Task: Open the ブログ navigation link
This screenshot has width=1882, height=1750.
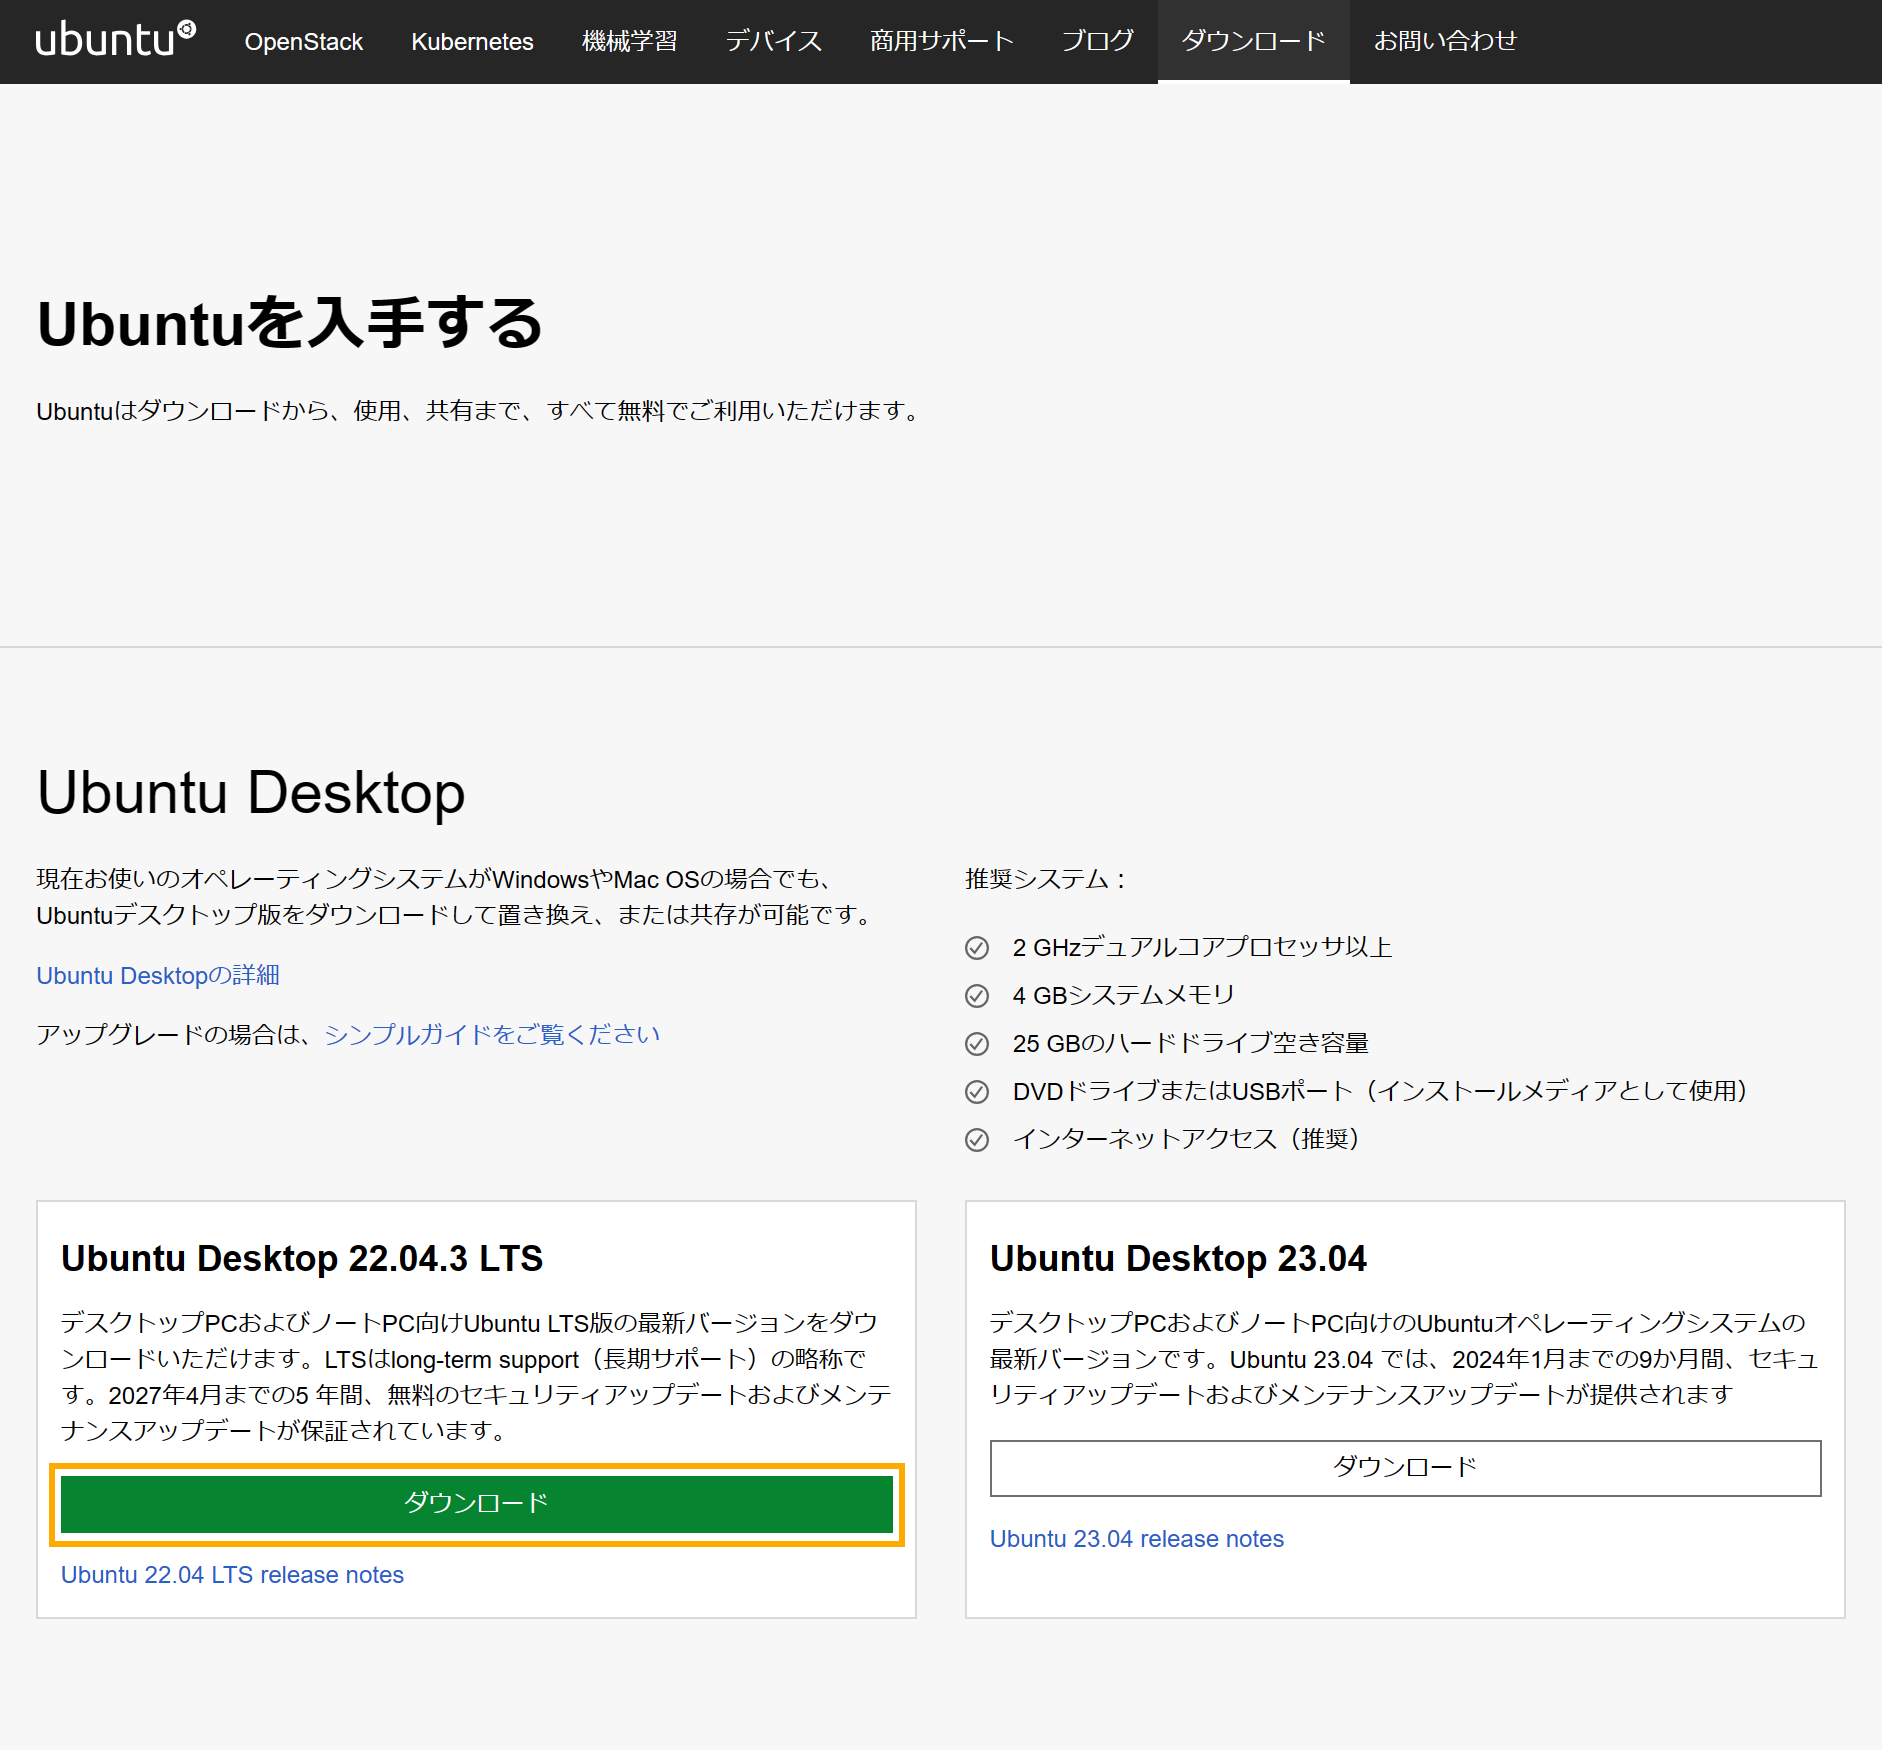Action: [1098, 41]
